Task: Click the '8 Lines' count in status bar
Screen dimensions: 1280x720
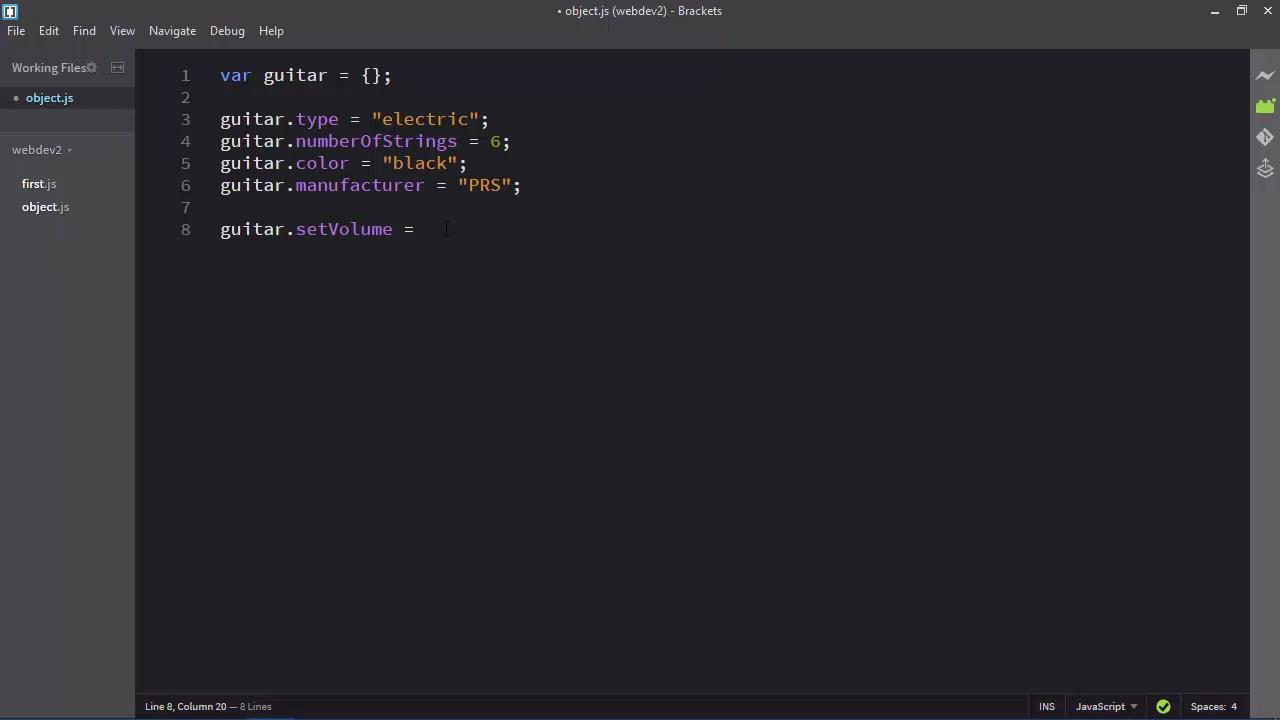Action: pyautogui.click(x=256, y=706)
